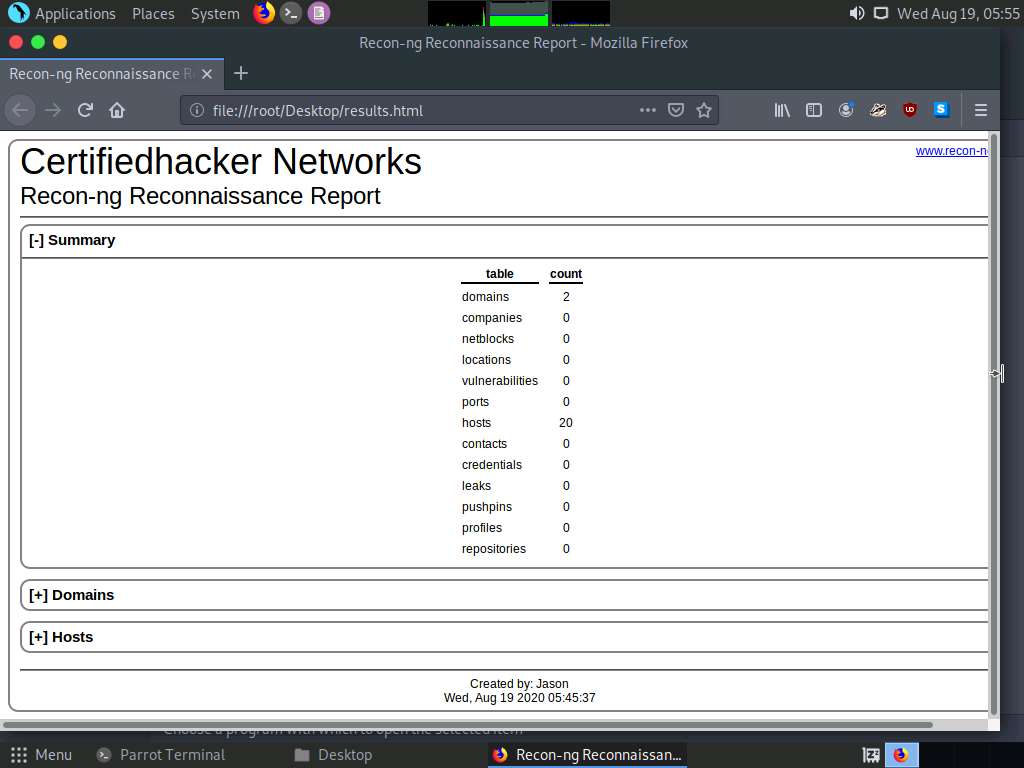Reload the current page
This screenshot has width=1024, height=768.
(85, 110)
